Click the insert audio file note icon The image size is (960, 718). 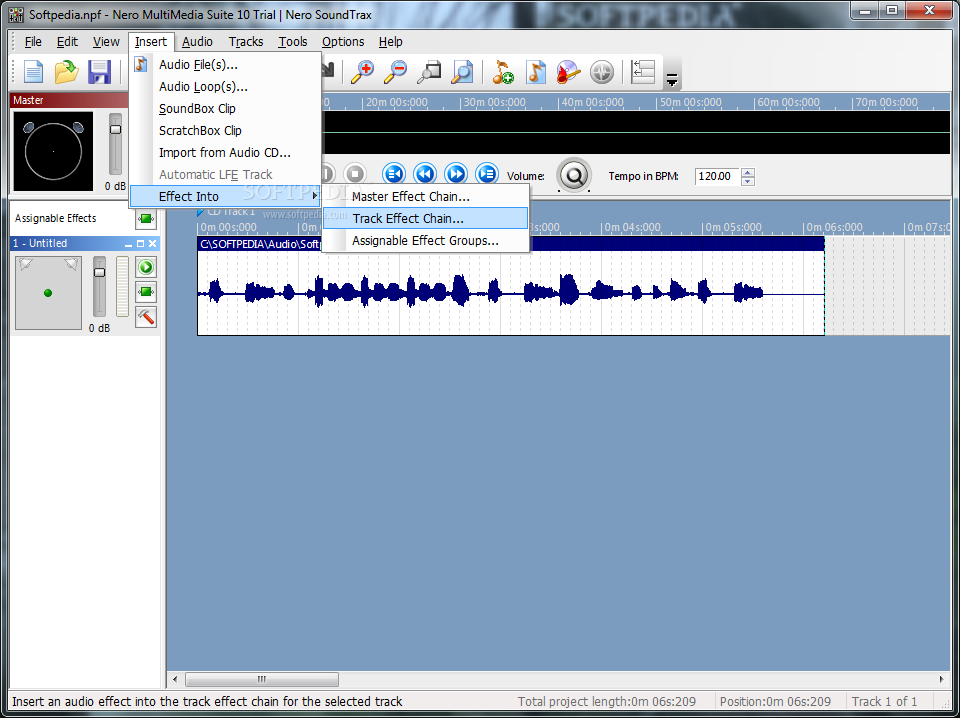pyautogui.click(x=536, y=72)
